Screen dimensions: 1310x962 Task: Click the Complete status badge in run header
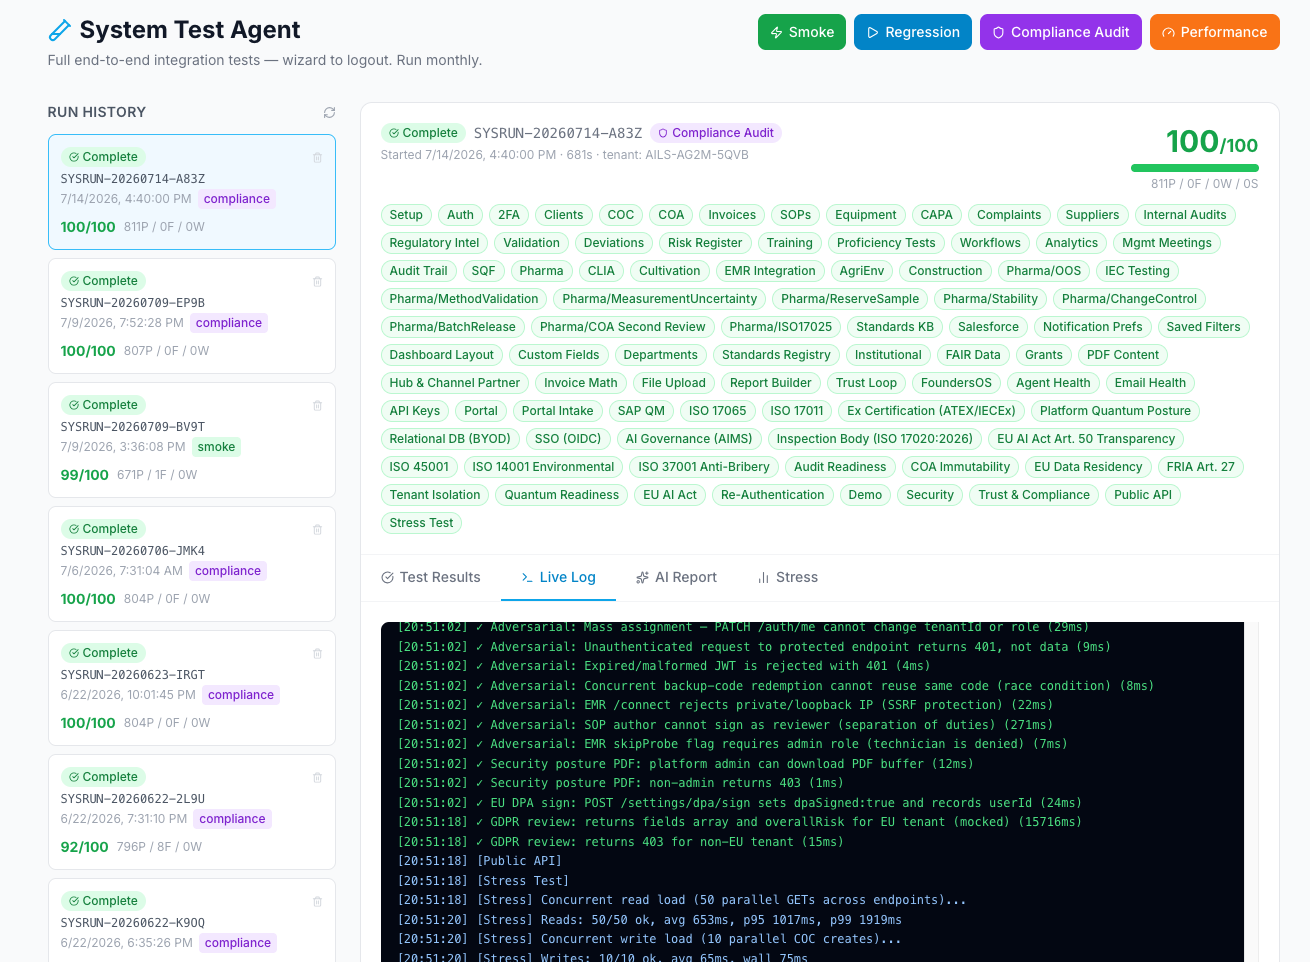coord(423,133)
